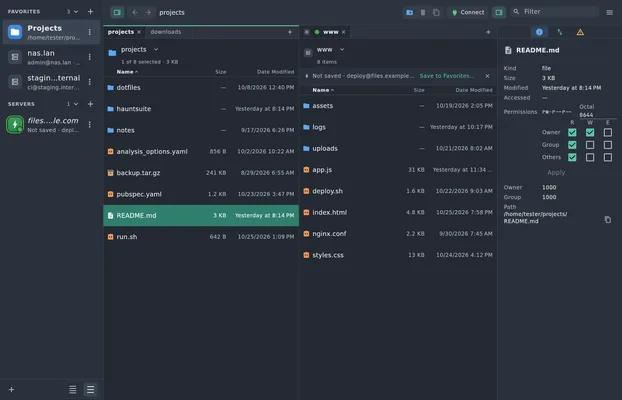Viewport: 622px width, 400px height.
Task: Open files.example.com server options menu
Action: (90, 124)
